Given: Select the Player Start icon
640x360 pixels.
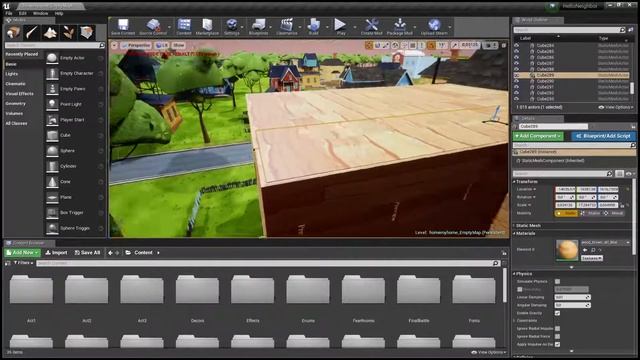Looking at the screenshot, I should tap(52, 120).
